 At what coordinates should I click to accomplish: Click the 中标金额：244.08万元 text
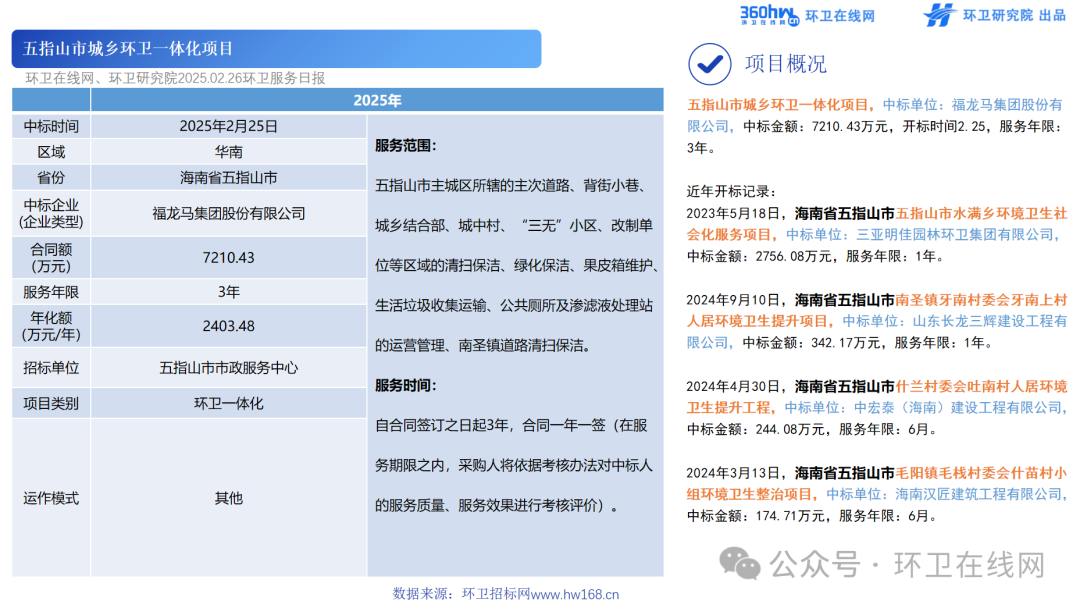tap(757, 430)
